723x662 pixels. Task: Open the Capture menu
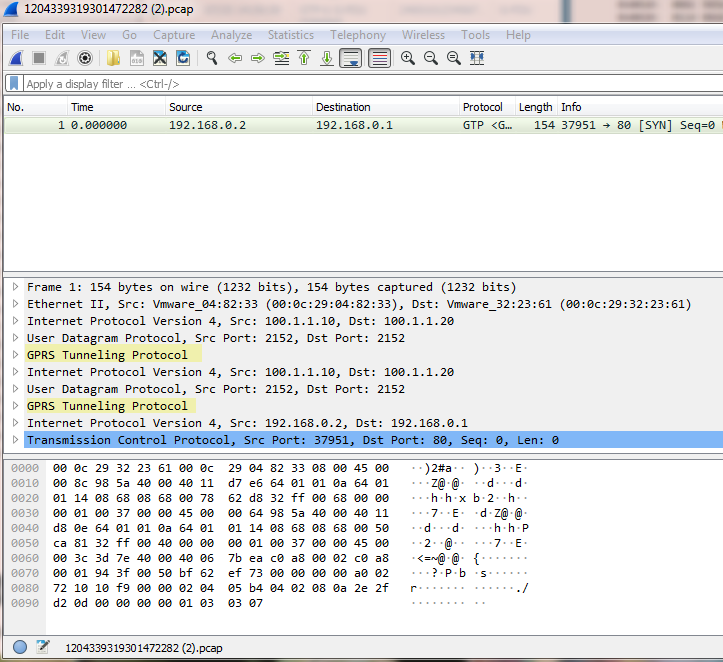(174, 35)
